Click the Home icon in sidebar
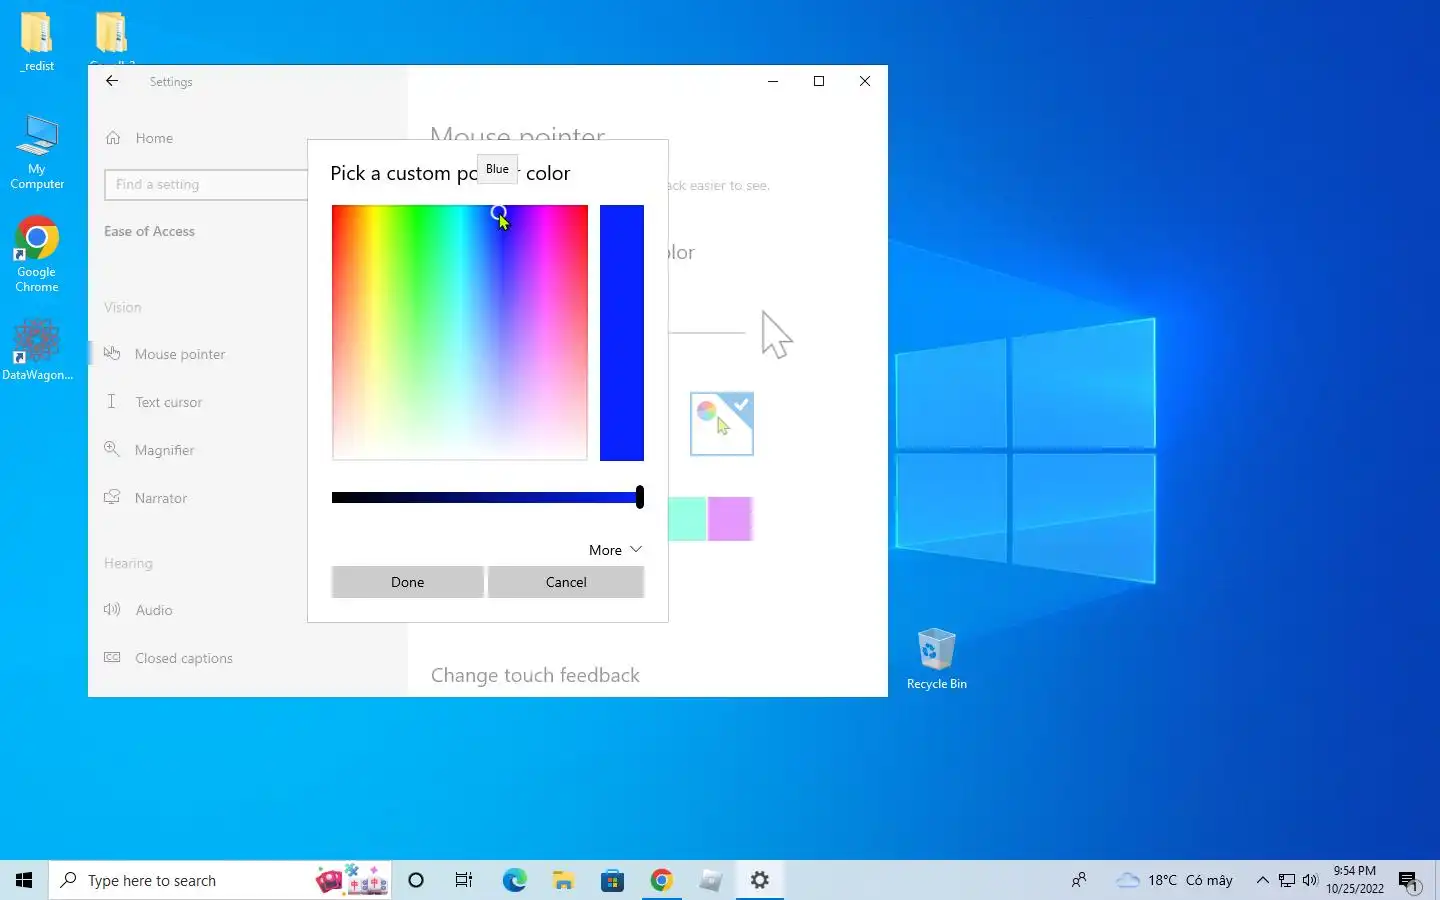 (x=113, y=138)
